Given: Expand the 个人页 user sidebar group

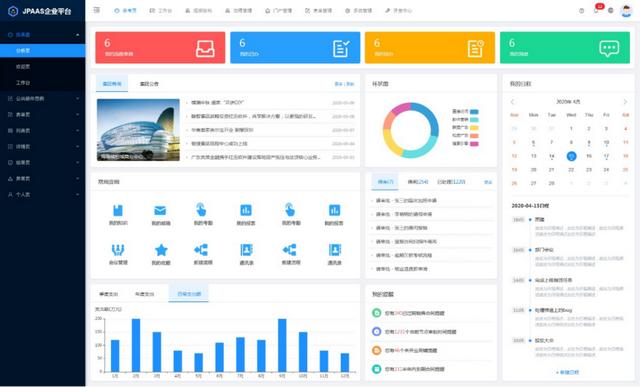Looking at the screenshot, I should [x=43, y=195].
